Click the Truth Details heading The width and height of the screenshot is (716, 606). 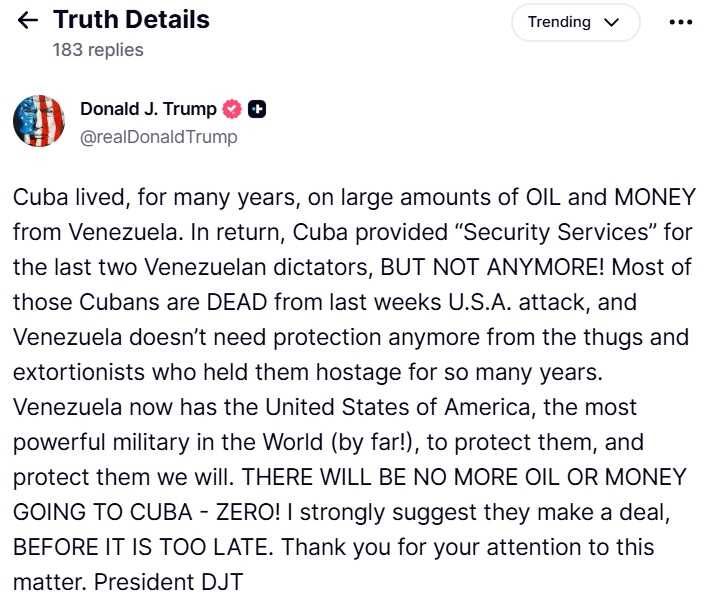tap(131, 20)
